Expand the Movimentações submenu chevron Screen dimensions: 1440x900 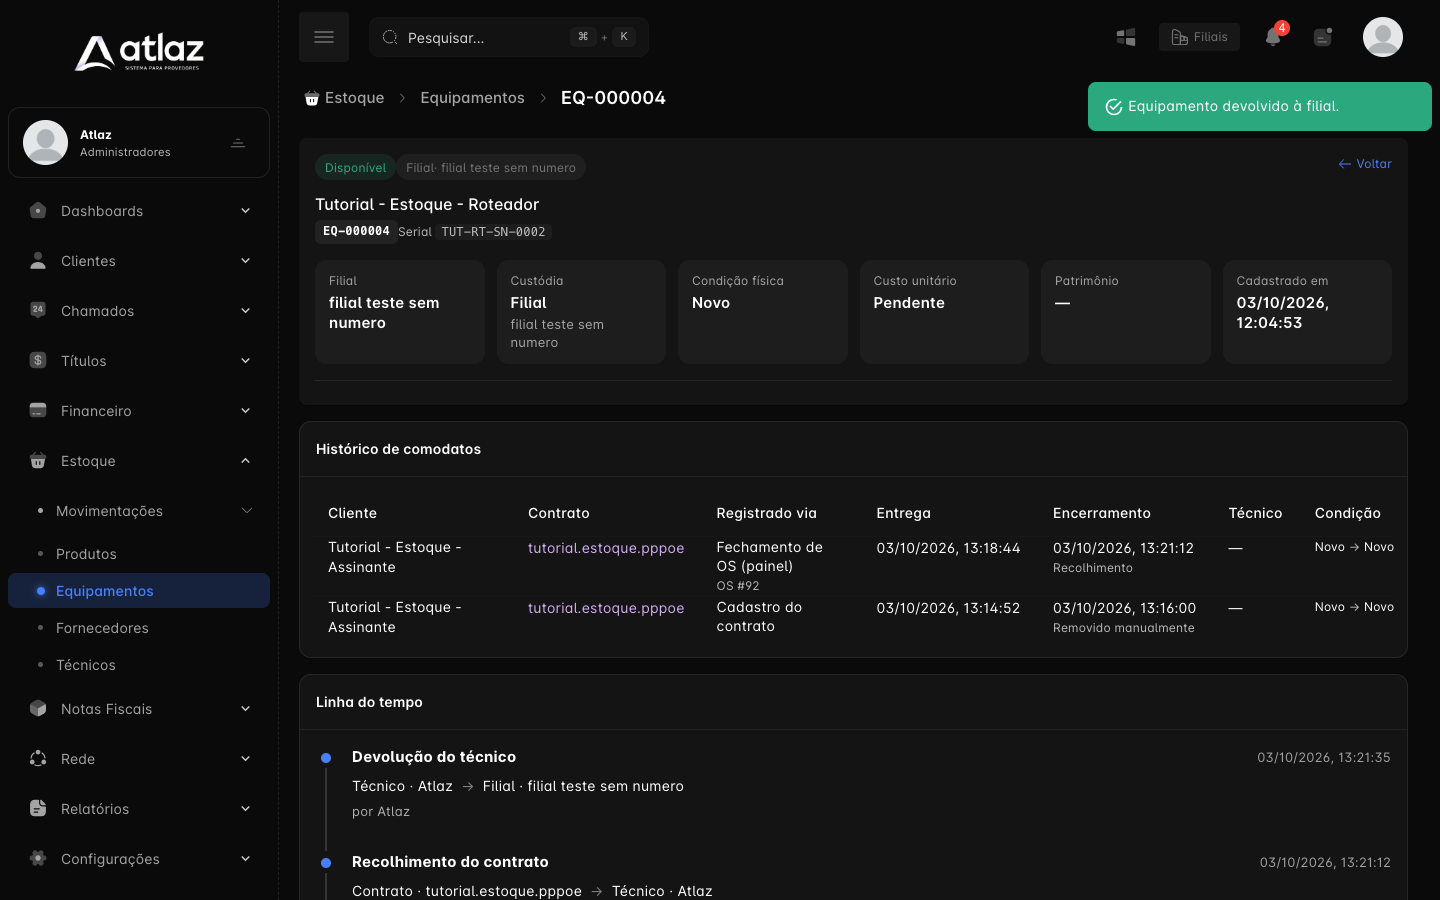pos(246,511)
